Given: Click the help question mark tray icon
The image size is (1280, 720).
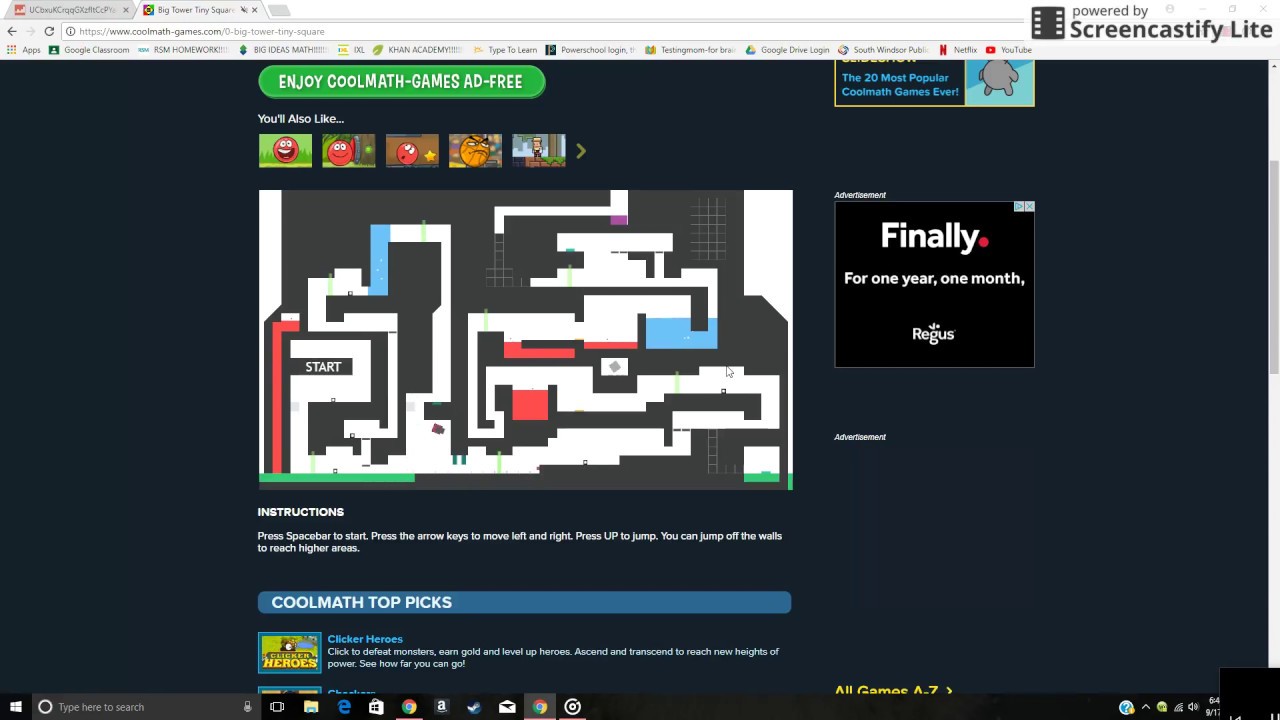Looking at the screenshot, I should click(1127, 707).
